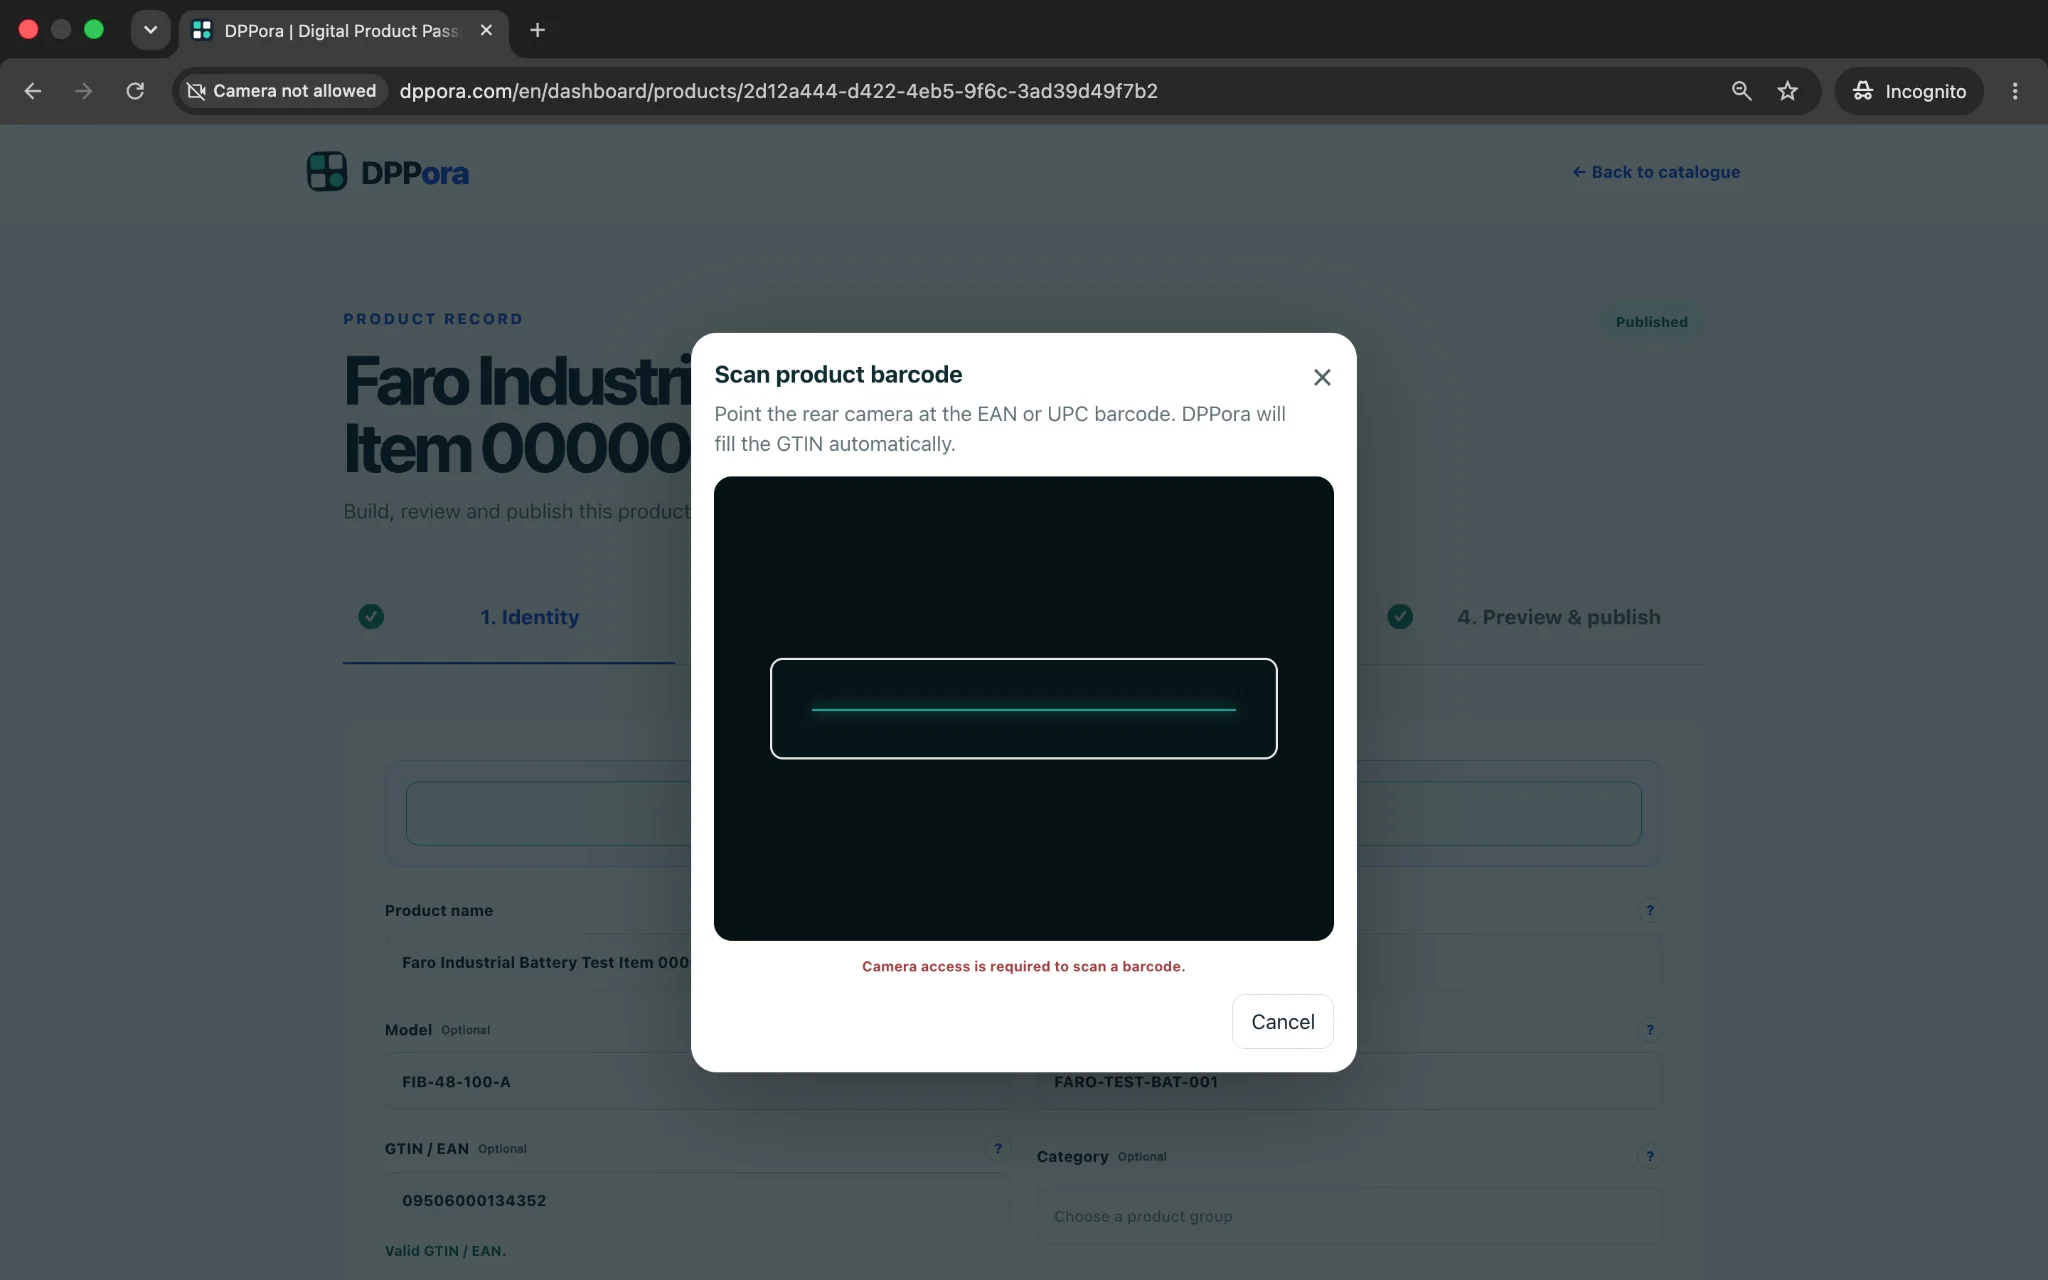Click the macOS green full-screen window button
The width and height of the screenshot is (2048, 1280).
click(94, 30)
